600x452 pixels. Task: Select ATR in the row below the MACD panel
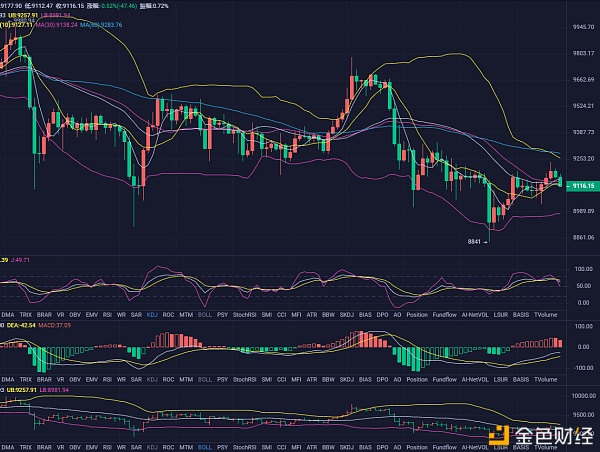tap(312, 379)
